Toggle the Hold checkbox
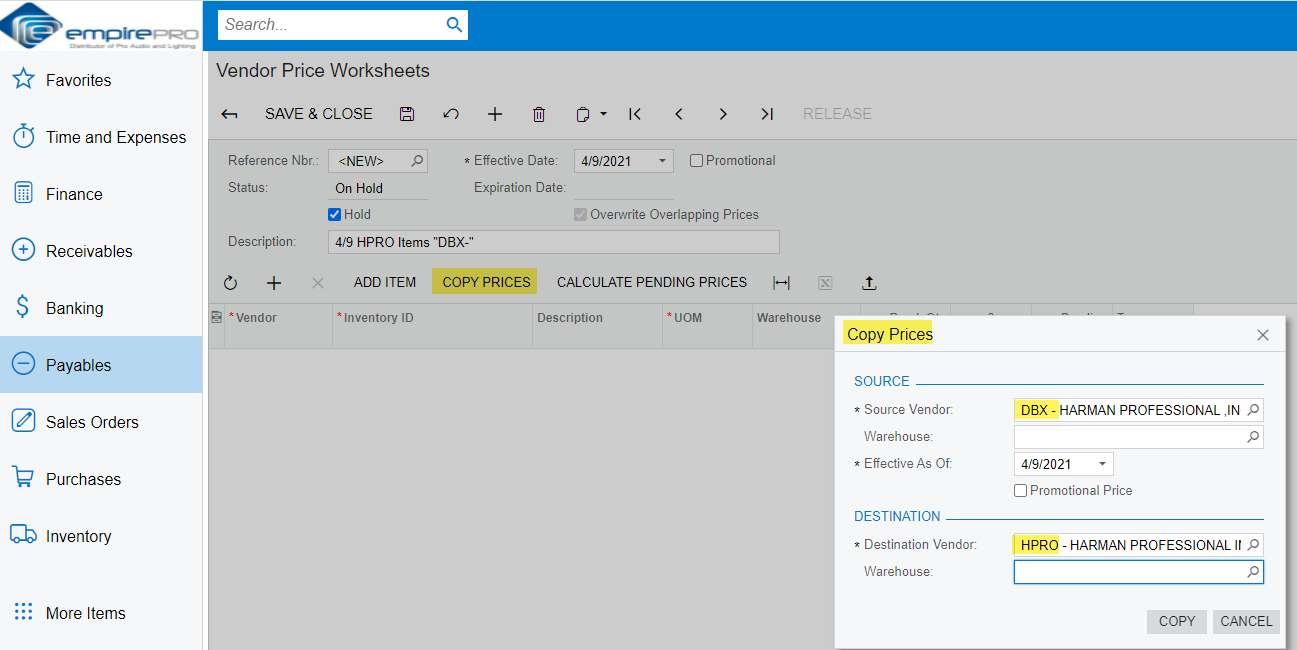1297x650 pixels. (x=335, y=214)
